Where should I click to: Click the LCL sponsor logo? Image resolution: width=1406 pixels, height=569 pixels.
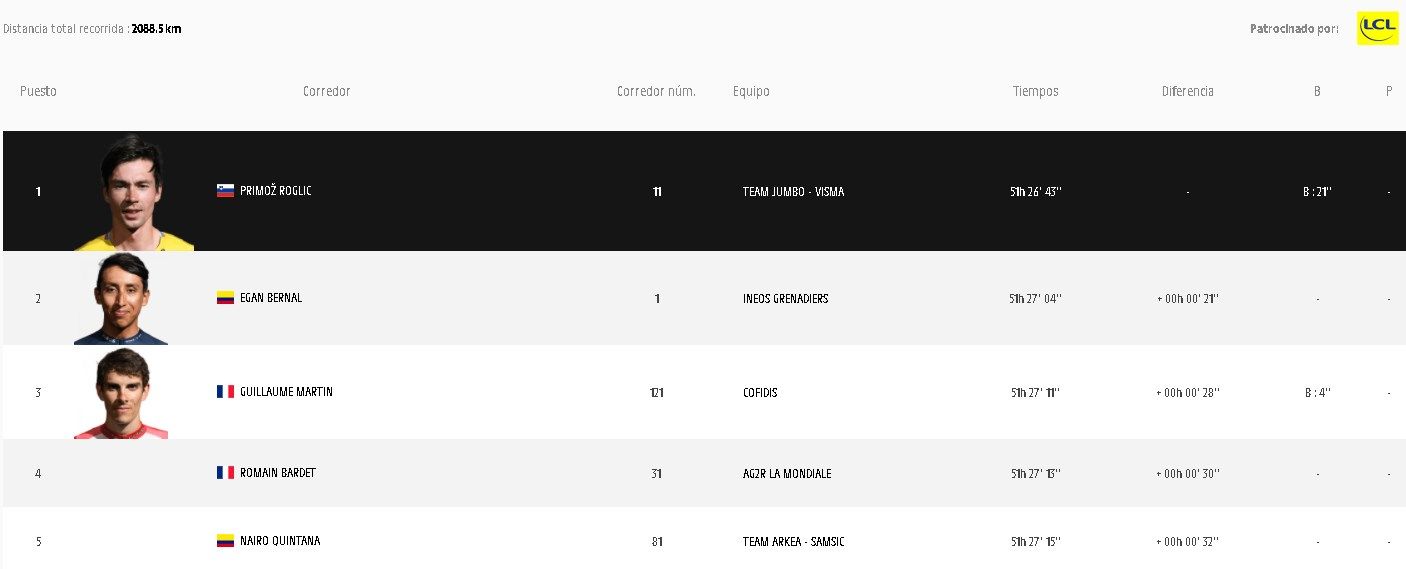(x=1377, y=28)
